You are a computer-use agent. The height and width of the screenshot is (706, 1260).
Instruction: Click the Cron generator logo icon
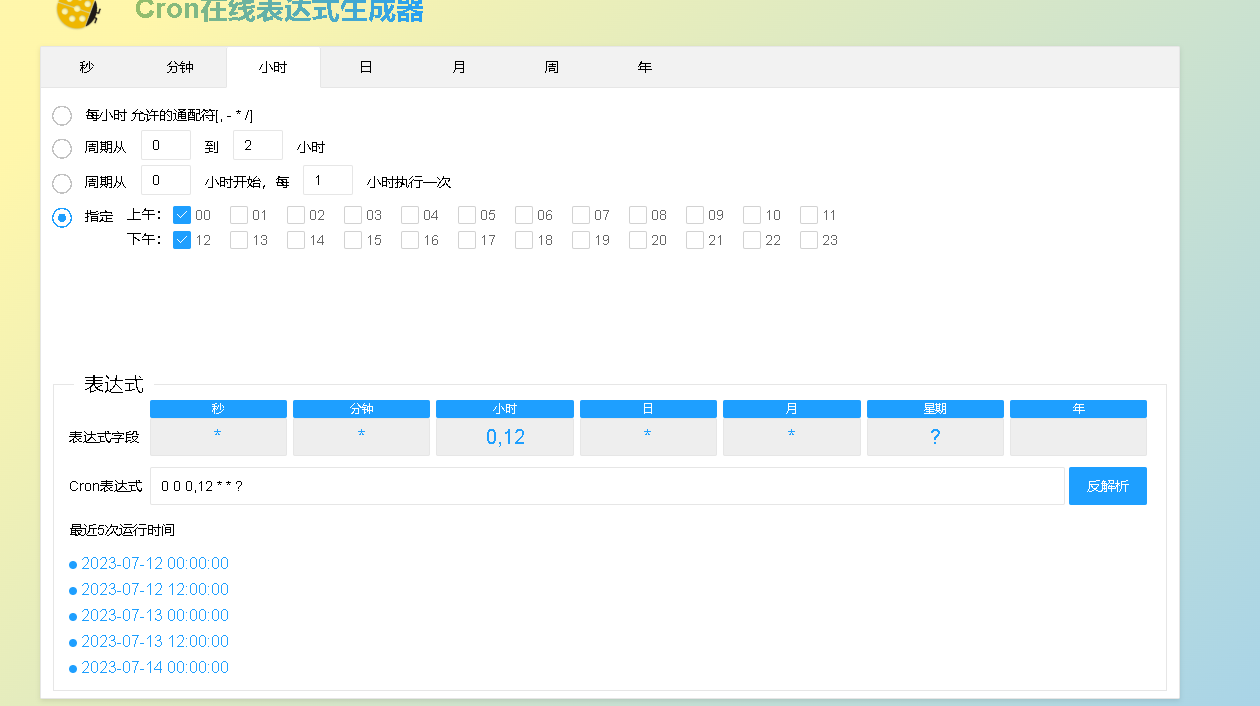(78, 13)
